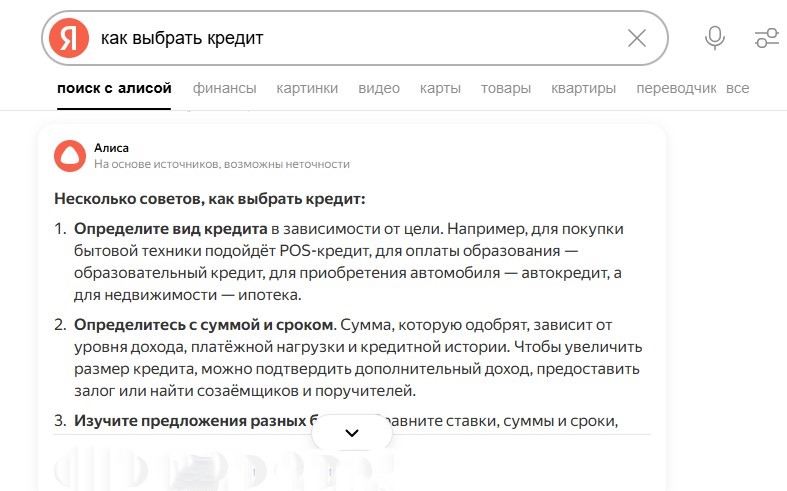Clear the search query with X icon
Screen dimensions: 787x491
click(637, 38)
